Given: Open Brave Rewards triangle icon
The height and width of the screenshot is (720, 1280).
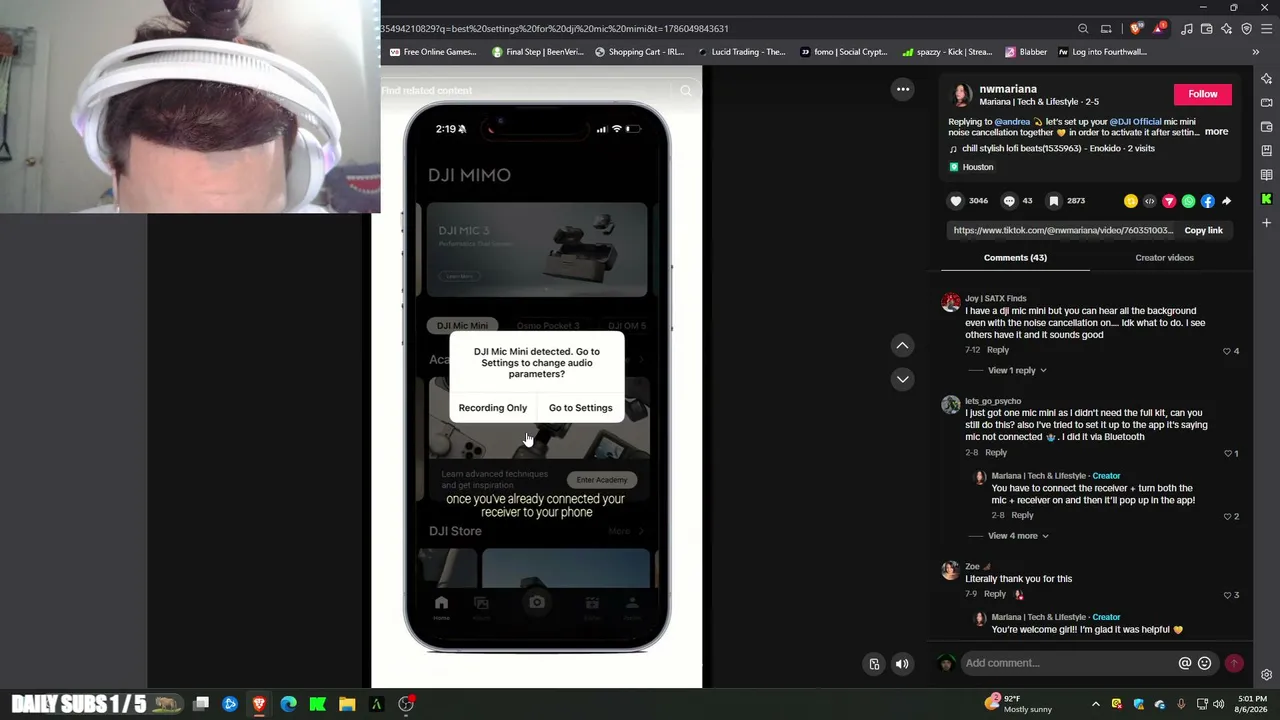Looking at the screenshot, I should [1158, 29].
